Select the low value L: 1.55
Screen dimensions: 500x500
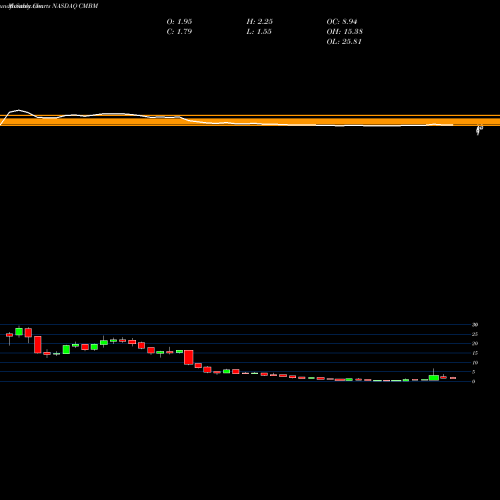pos(259,32)
